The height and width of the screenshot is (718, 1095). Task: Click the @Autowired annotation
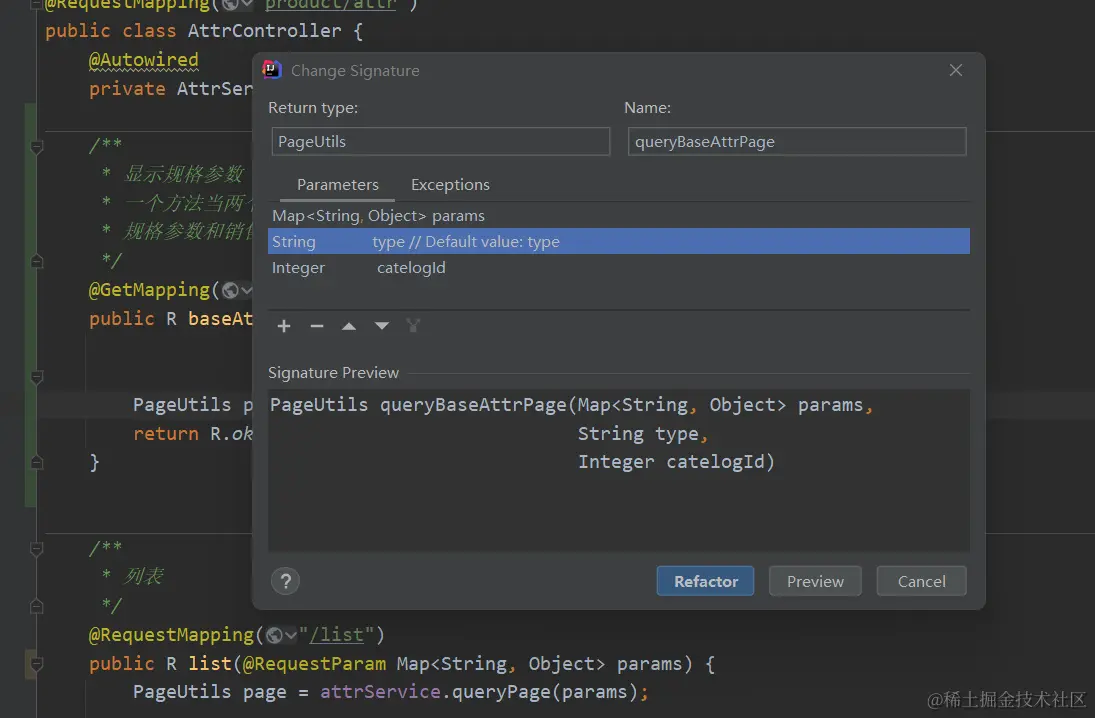143,60
